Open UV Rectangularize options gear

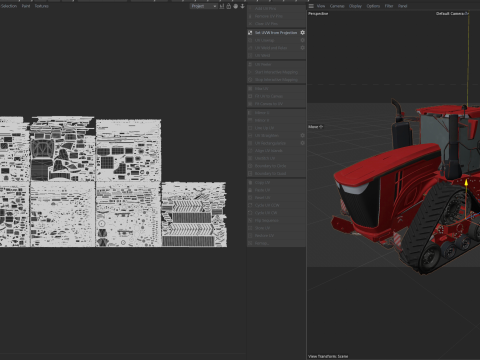(302, 143)
